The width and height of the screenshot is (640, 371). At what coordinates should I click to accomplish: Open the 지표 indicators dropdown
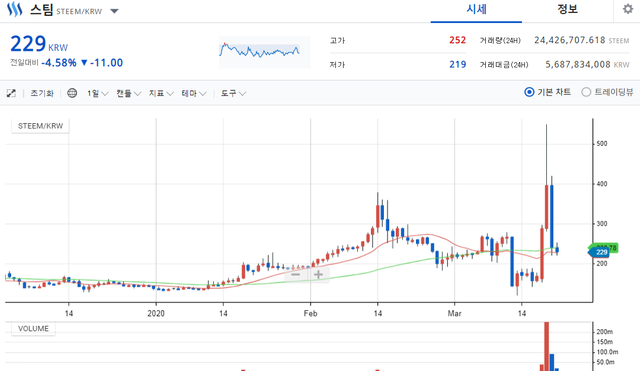click(x=161, y=93)
